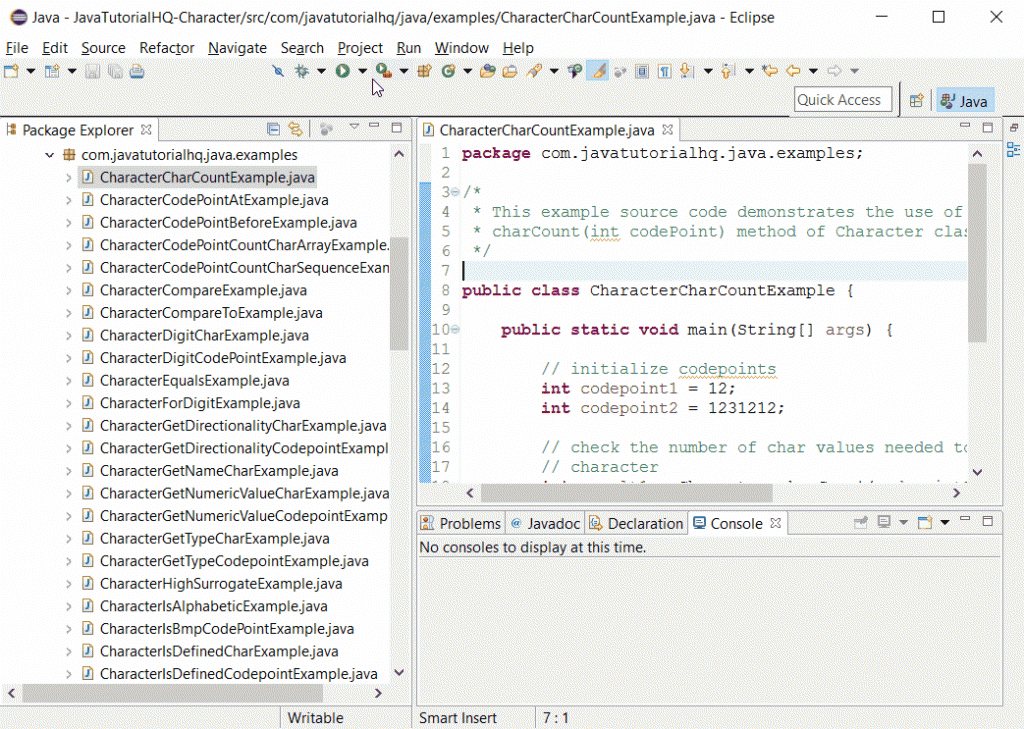
Task: Click the Previous Annotation icon
Action: coord(728,71)
